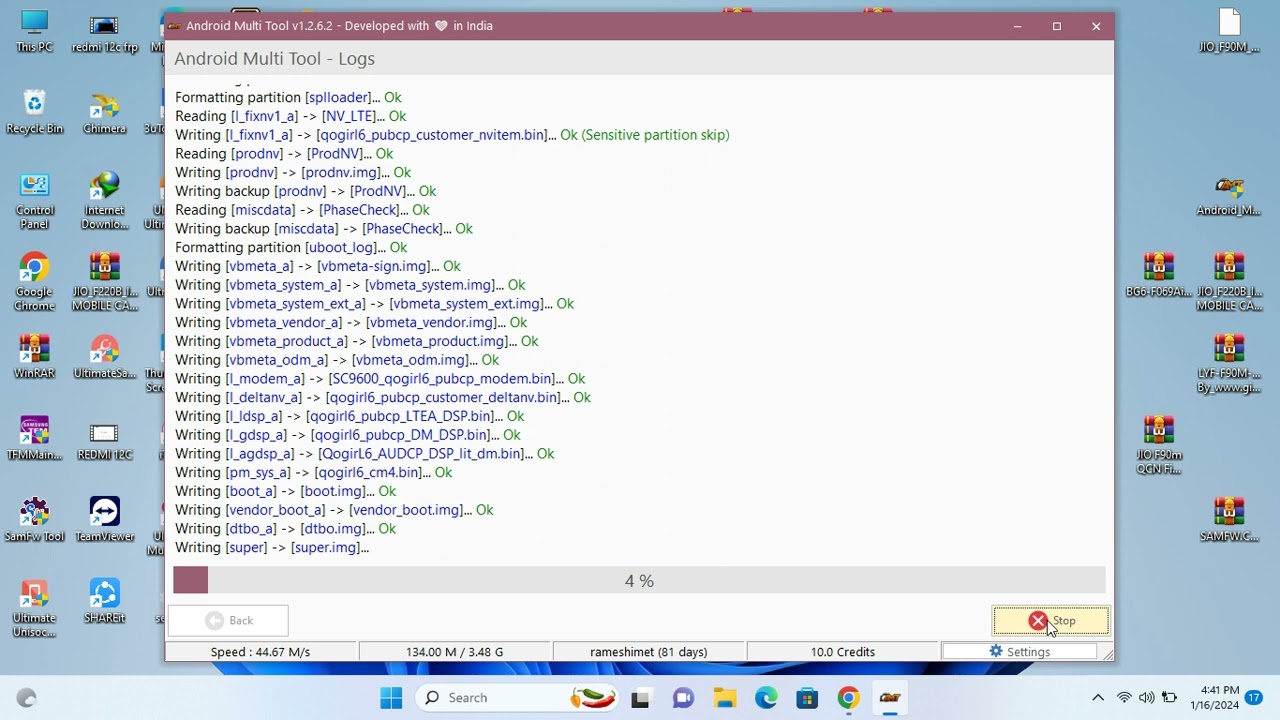The image size is (1280, 720).
Task: Open File Explorer from taskbar
Action: (725, 698)
